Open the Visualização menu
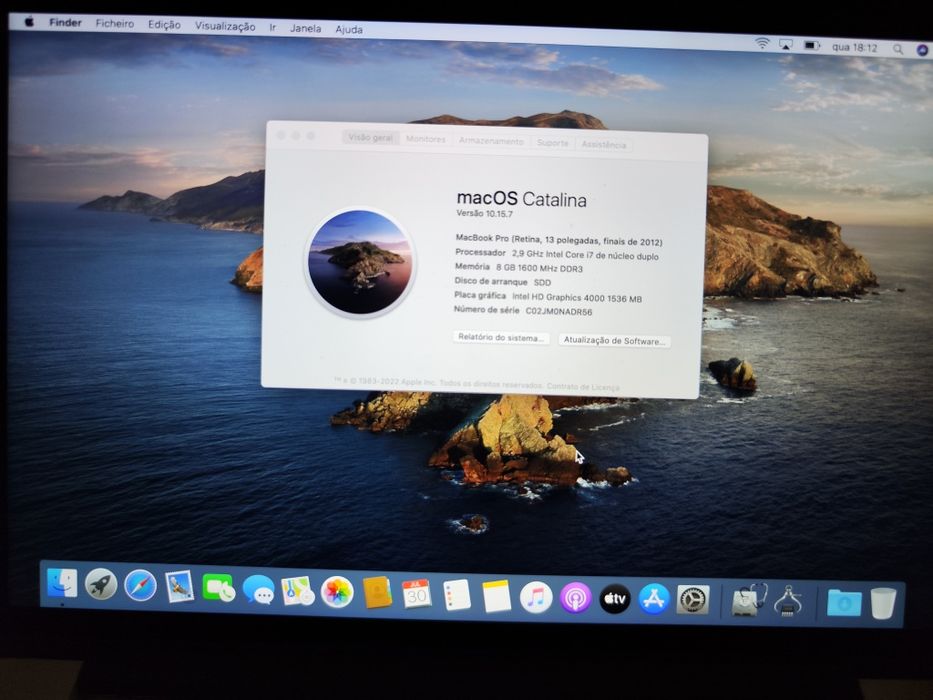This screenshot has height=700, width=933. [225, 26]
